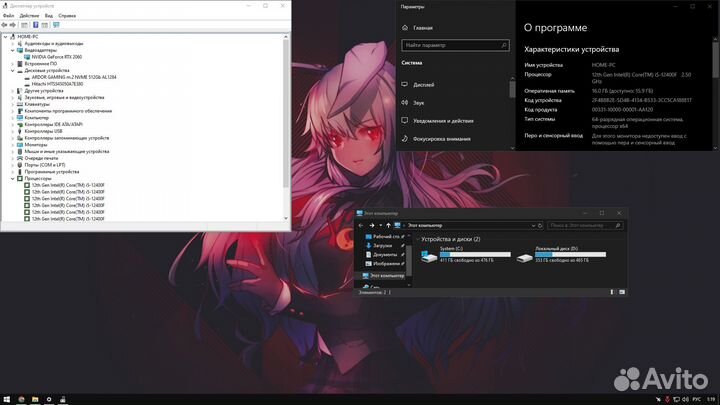This screenshot has height=405, width=720.
Task: Click the Refresh icon in Explorer address bar
Action: click(540, 225)
